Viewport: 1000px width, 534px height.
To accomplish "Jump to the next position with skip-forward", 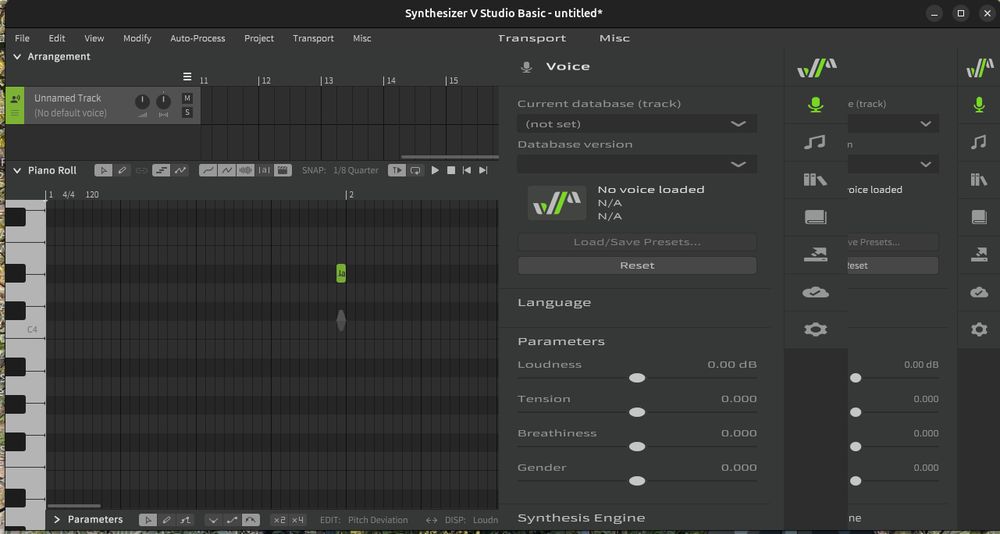I will [483, 170].
